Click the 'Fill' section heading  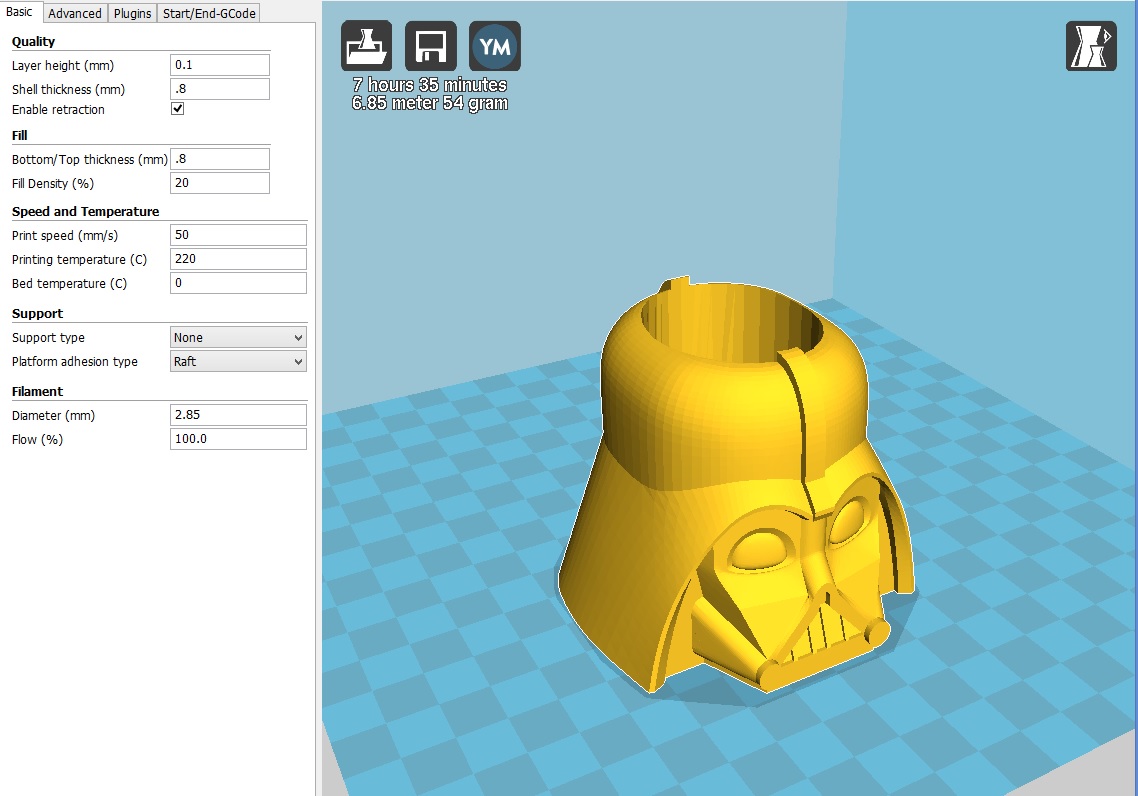20,135
